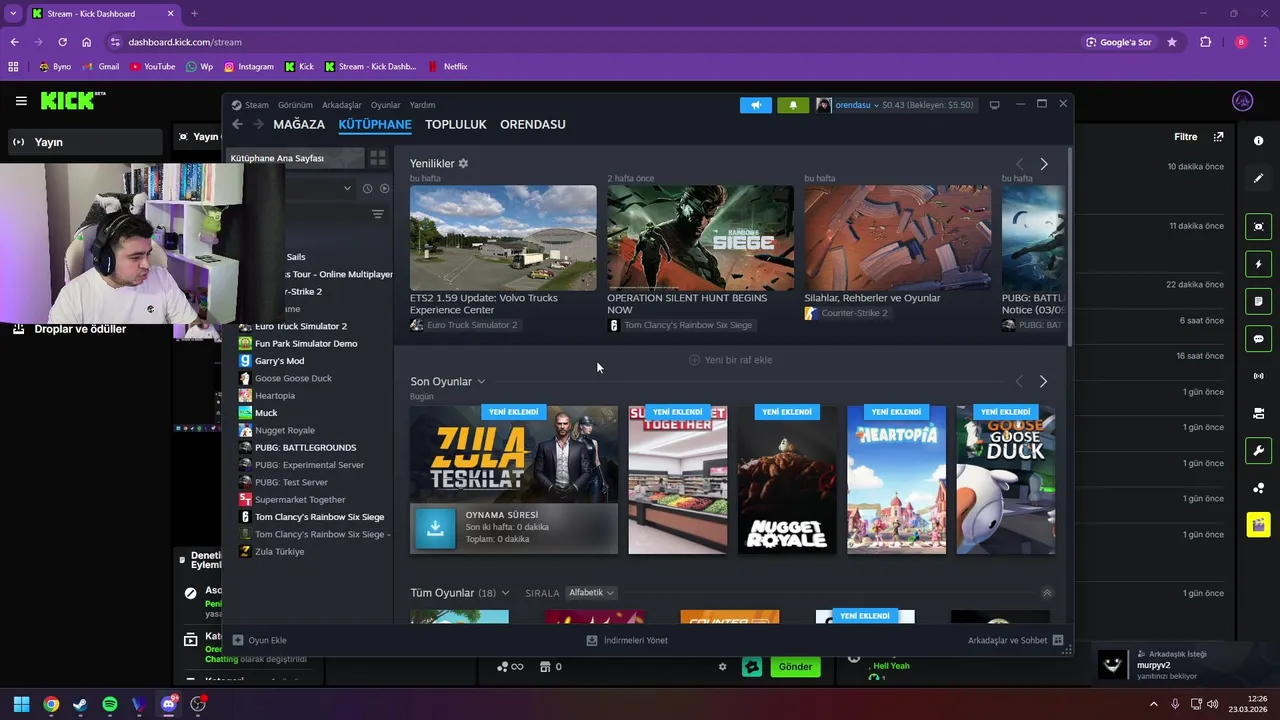The width and height of the screenshot is (1280, 720).
Task: Open Steam from Windows taskbar
Action: [80, 704]
